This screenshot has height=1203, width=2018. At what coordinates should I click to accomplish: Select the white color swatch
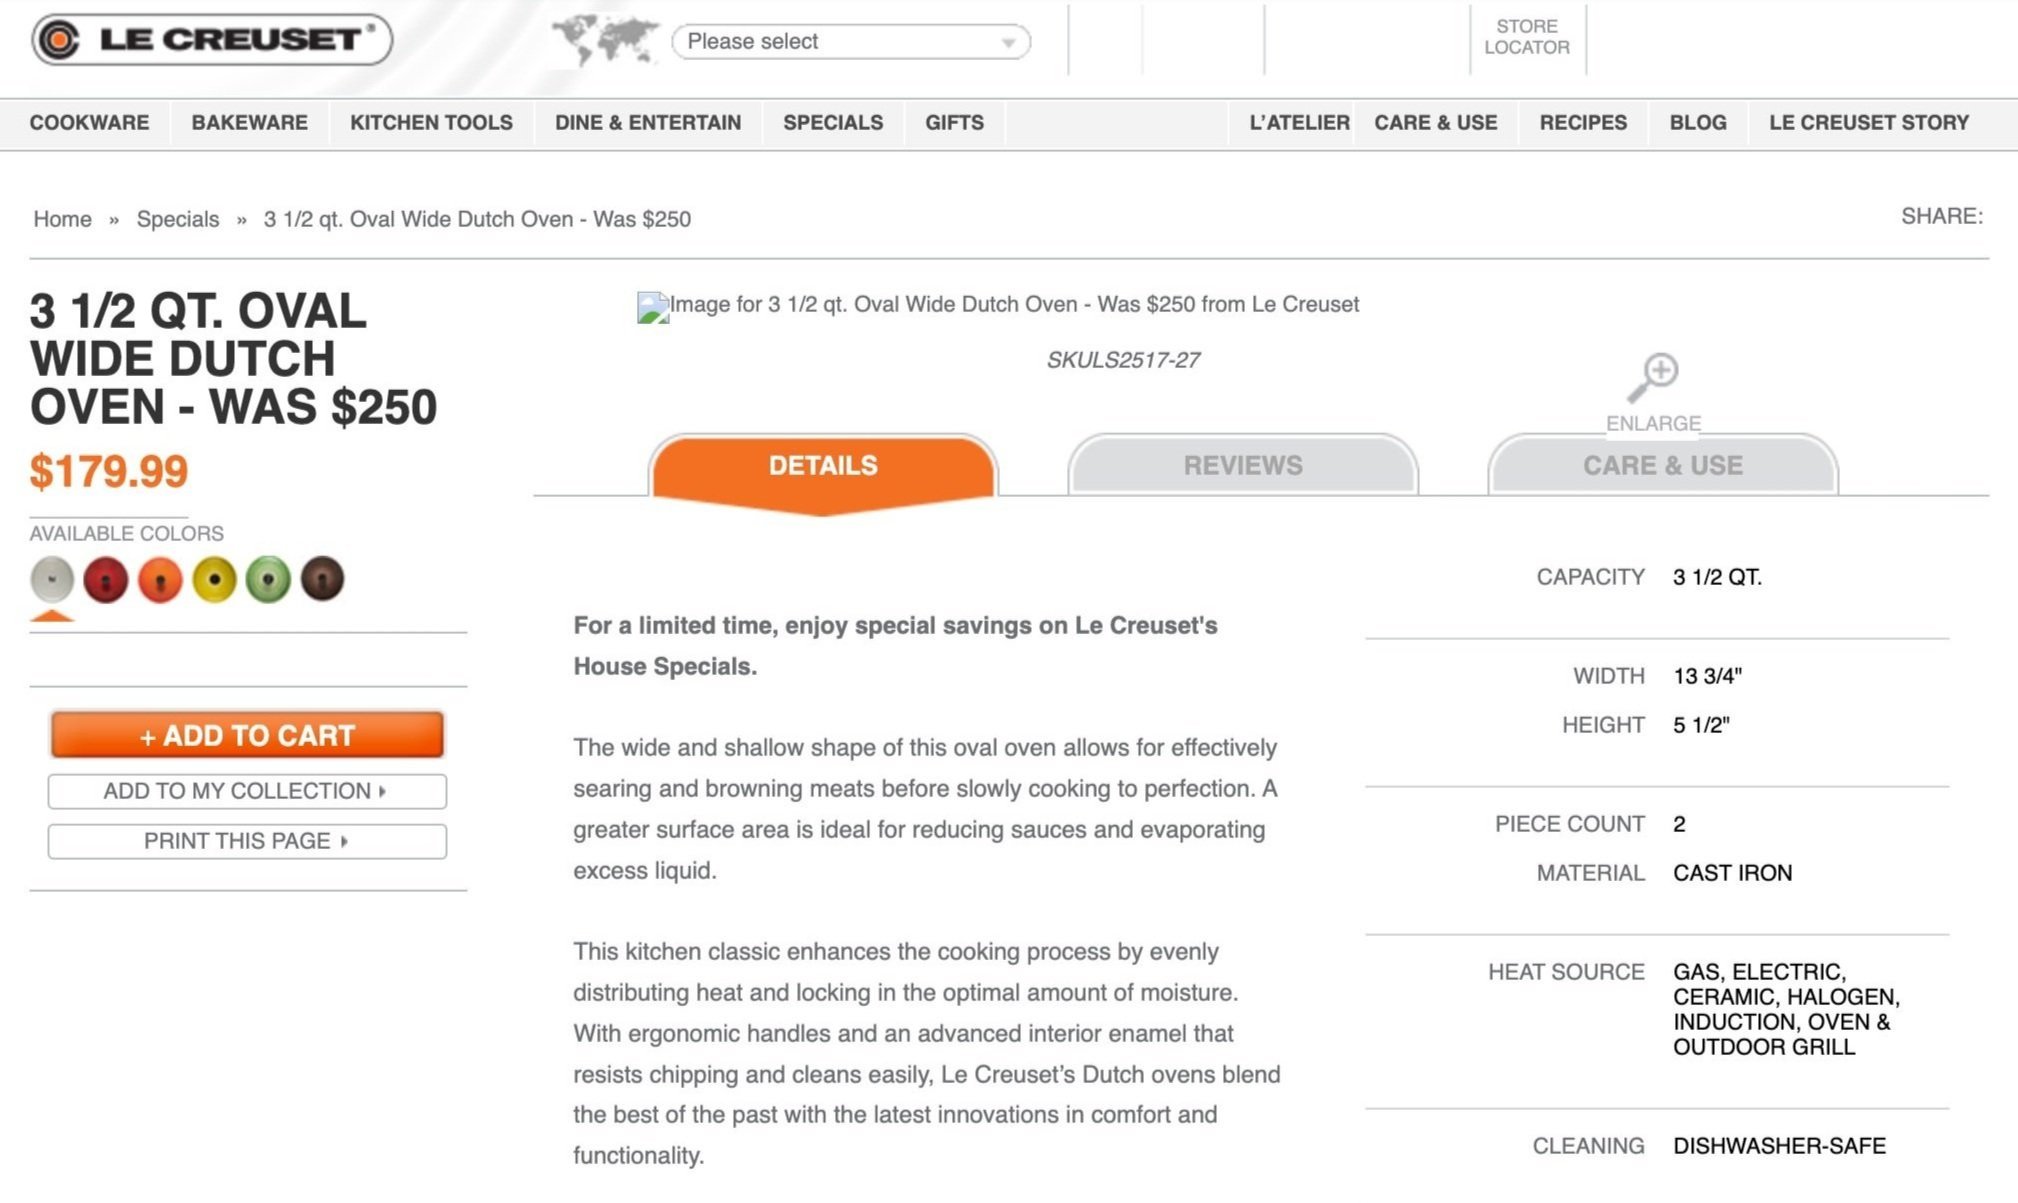tap(52, 579)
